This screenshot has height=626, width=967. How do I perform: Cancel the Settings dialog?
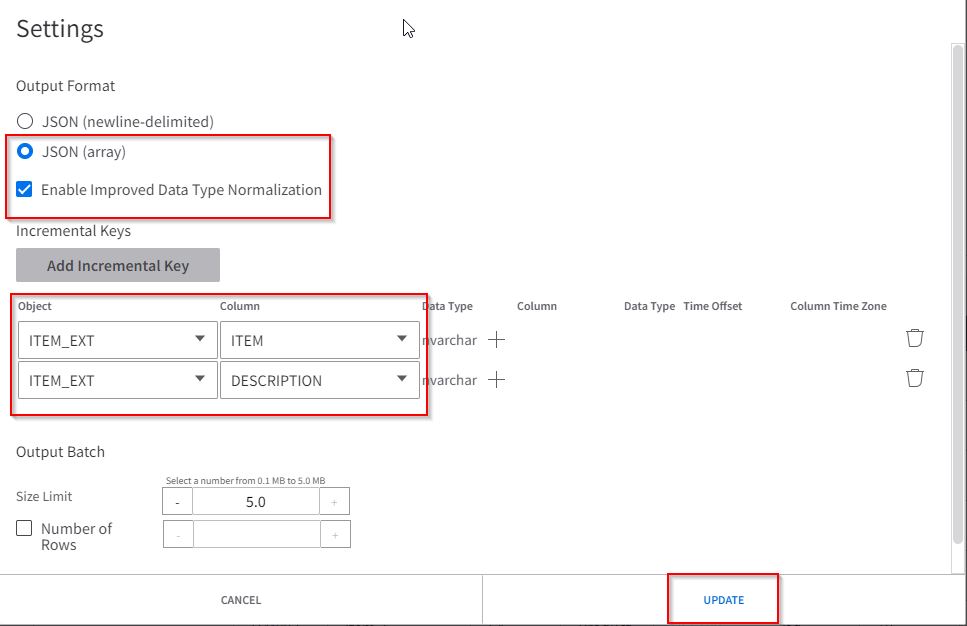tap(241, 600)
